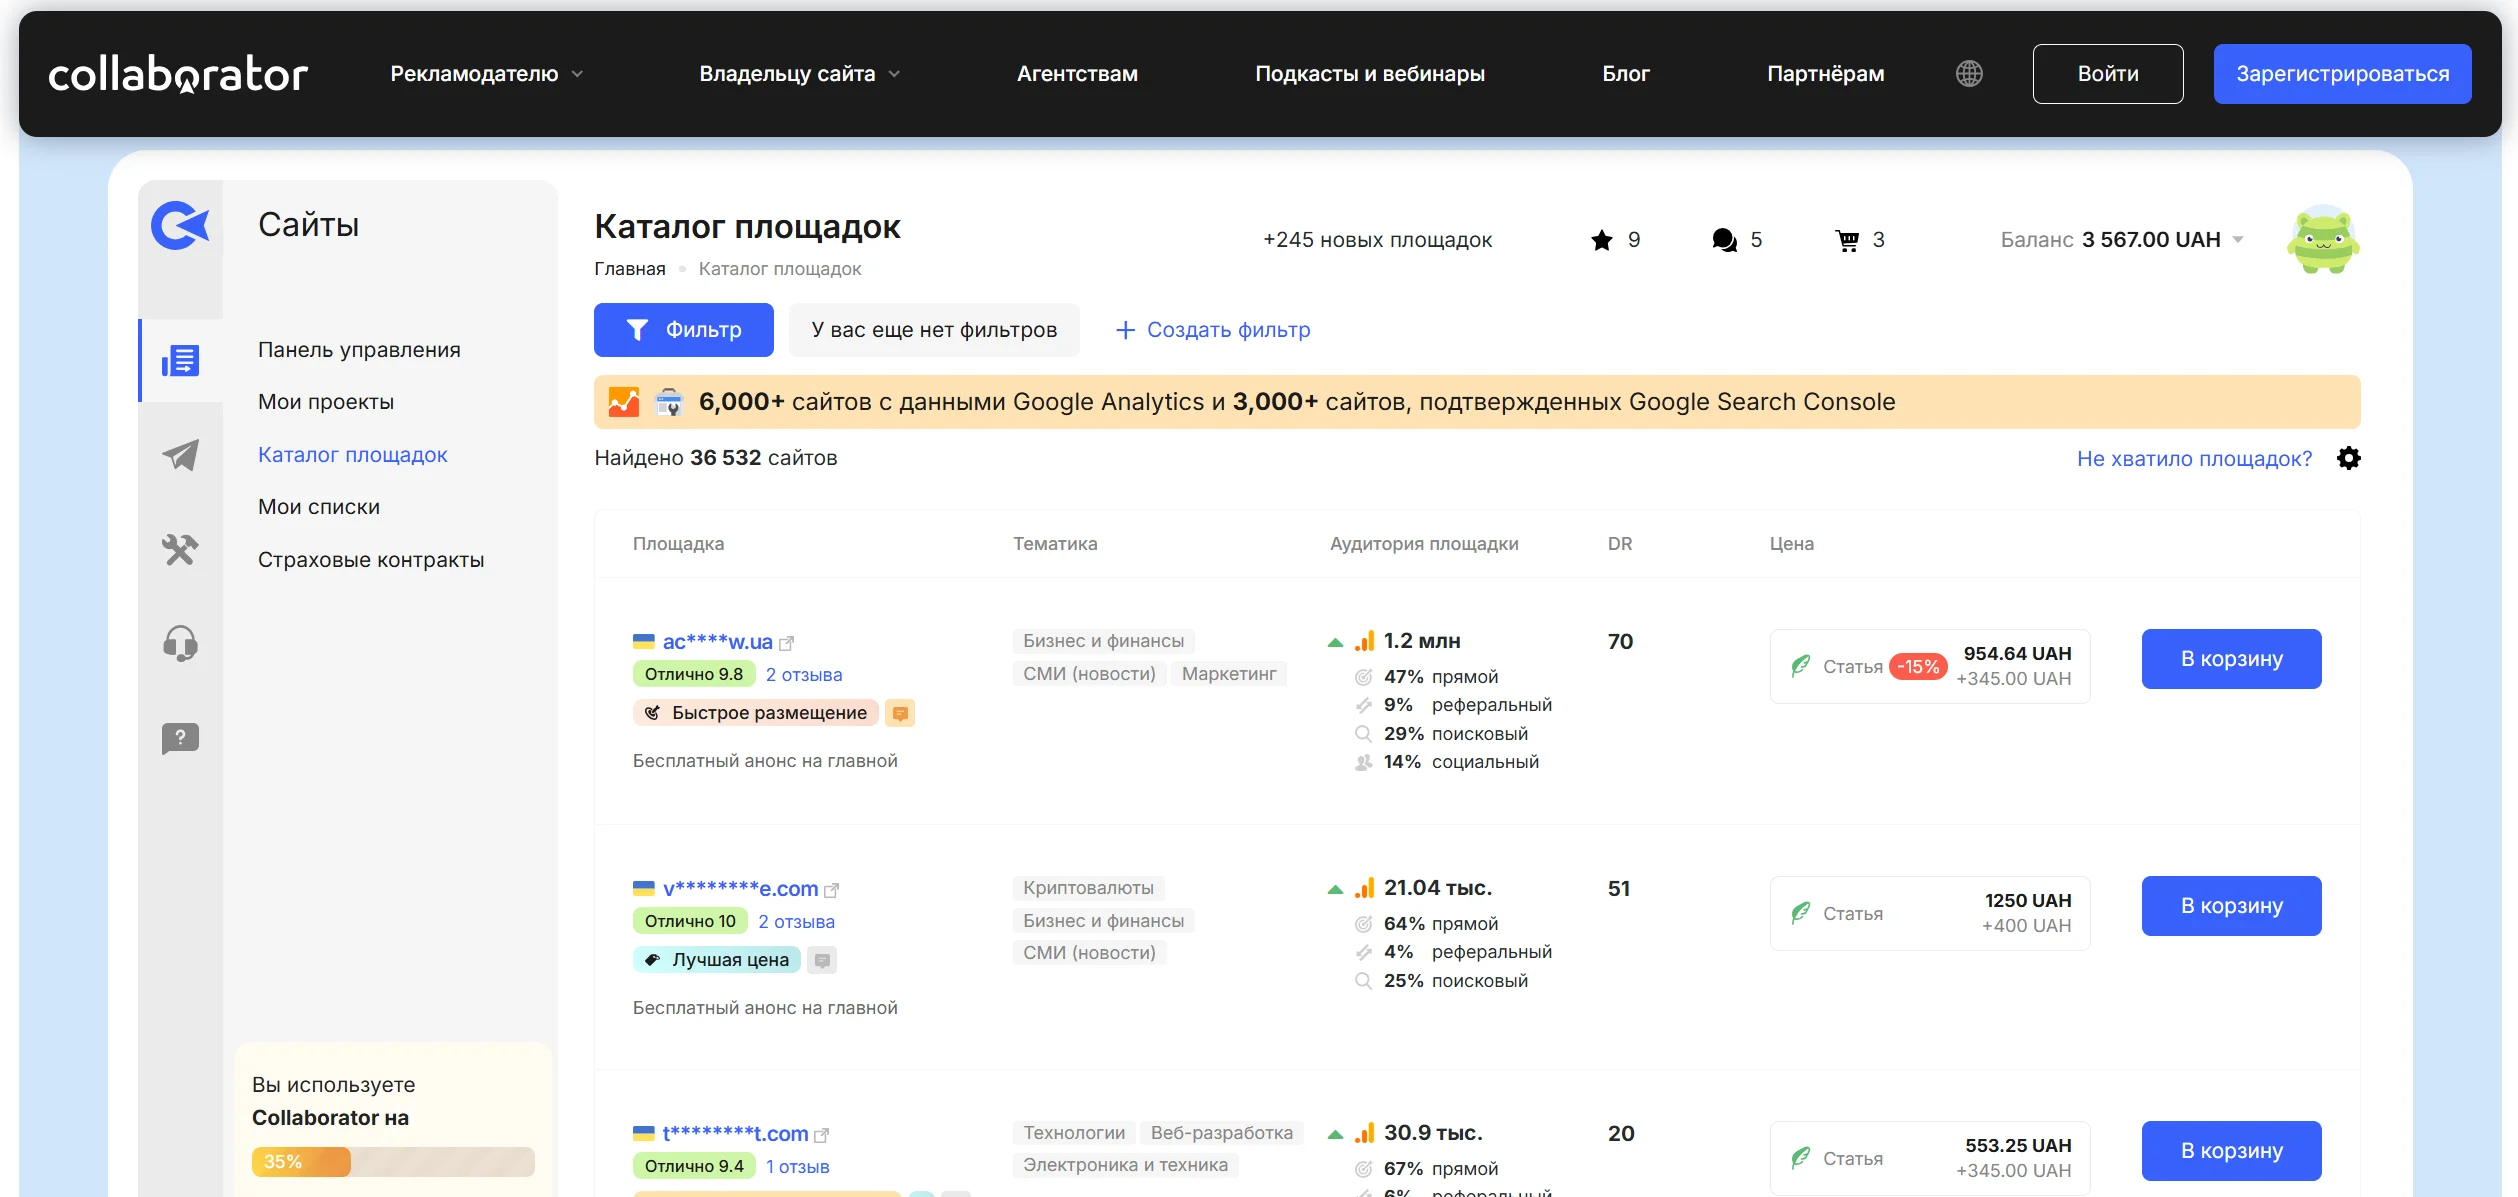Open support via headset sidebar icon
The height and width of the screenshot is (1197, 2518).
[180, 644]
